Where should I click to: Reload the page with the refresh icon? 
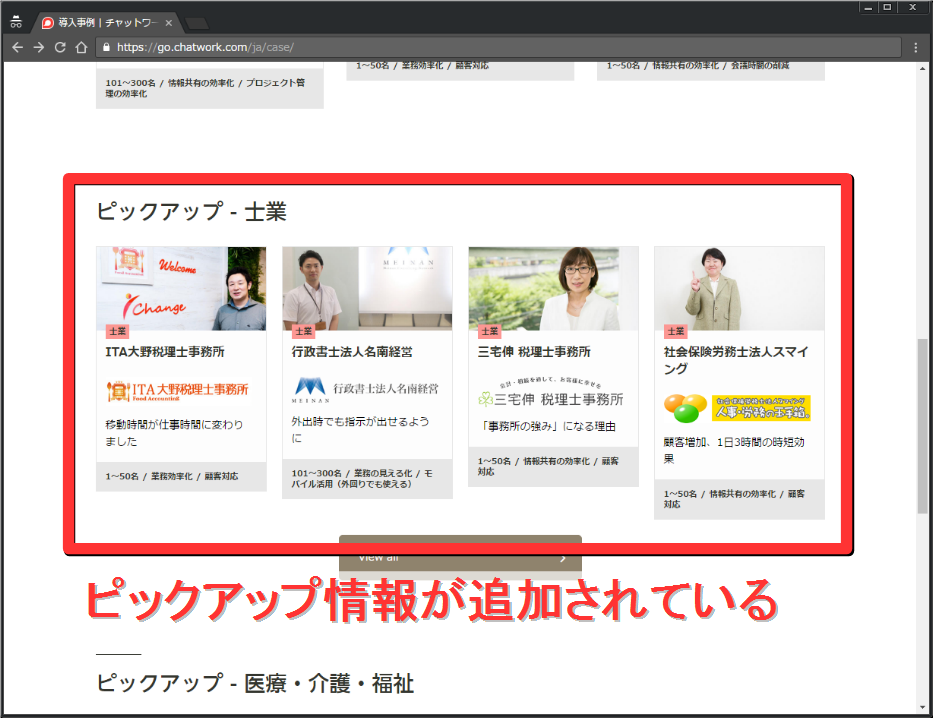60,48
